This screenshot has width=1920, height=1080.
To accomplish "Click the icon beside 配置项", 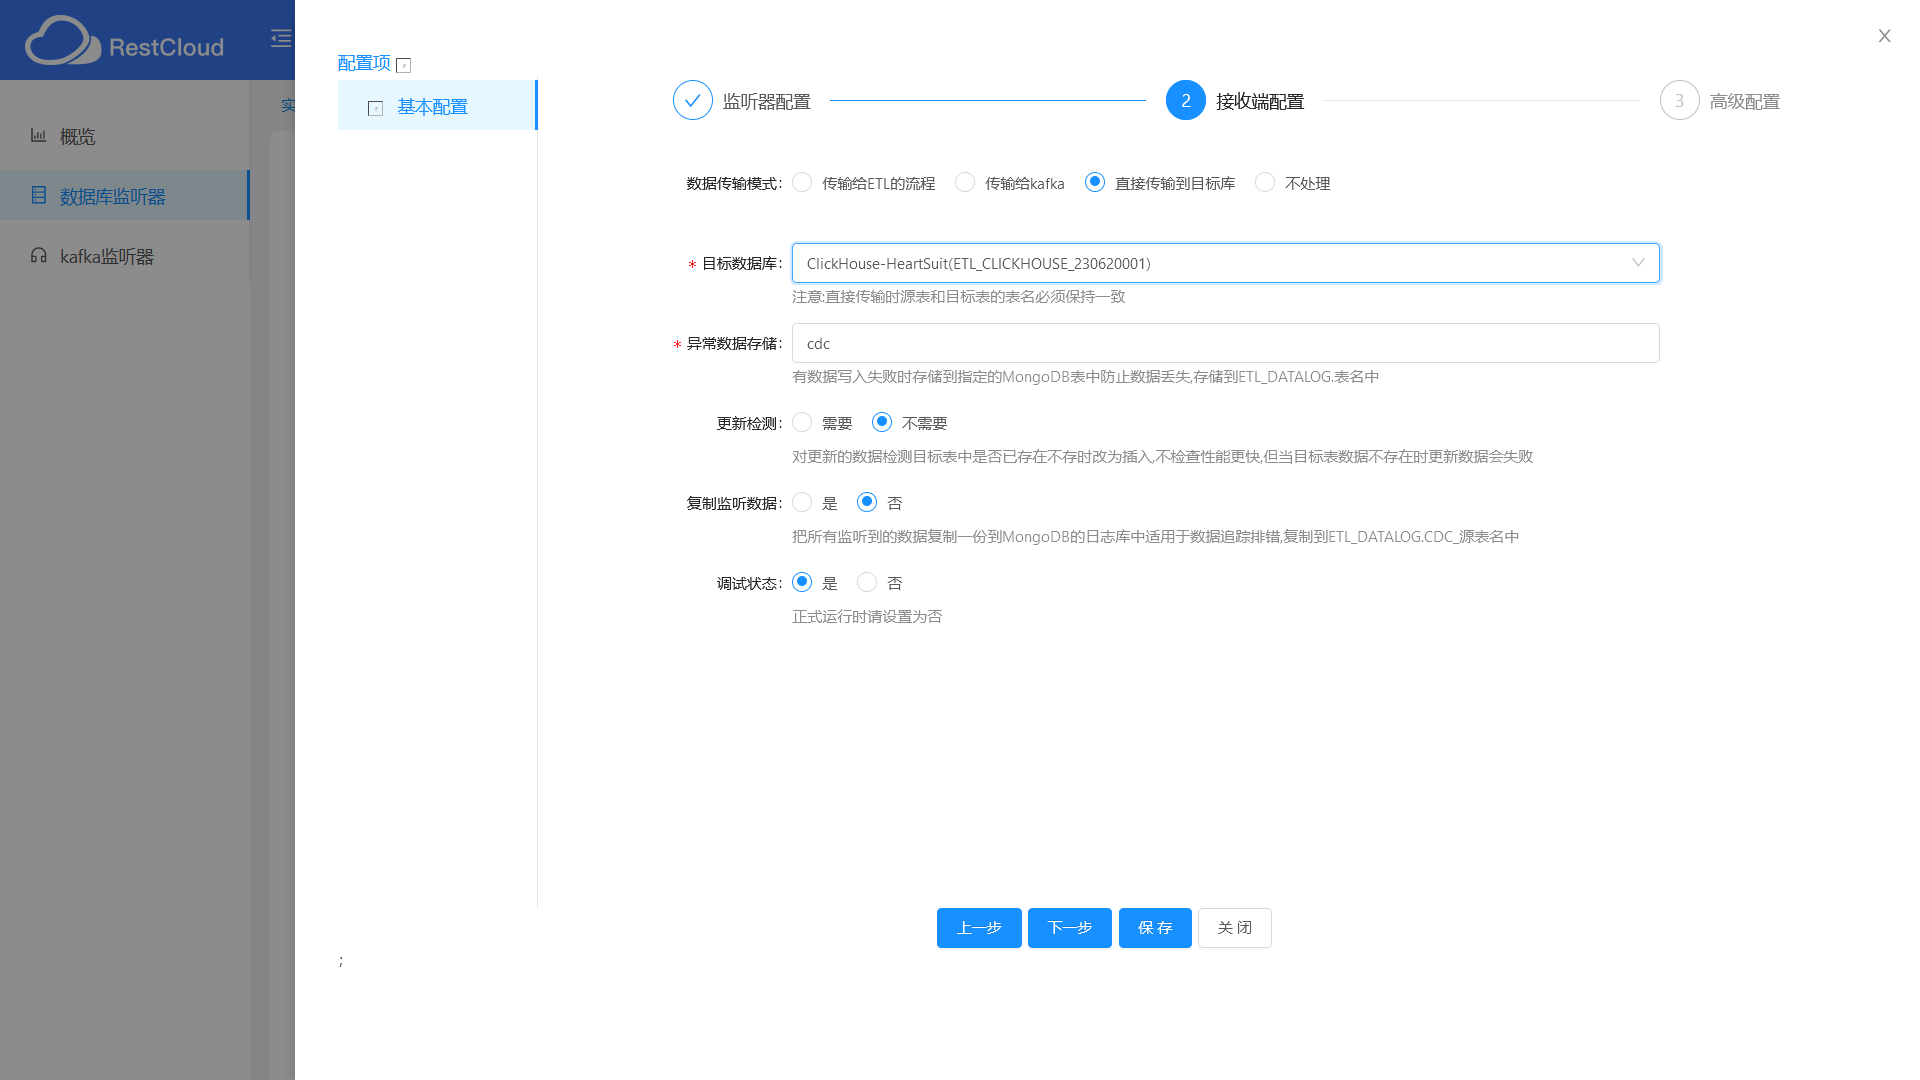I will [404, 66].
